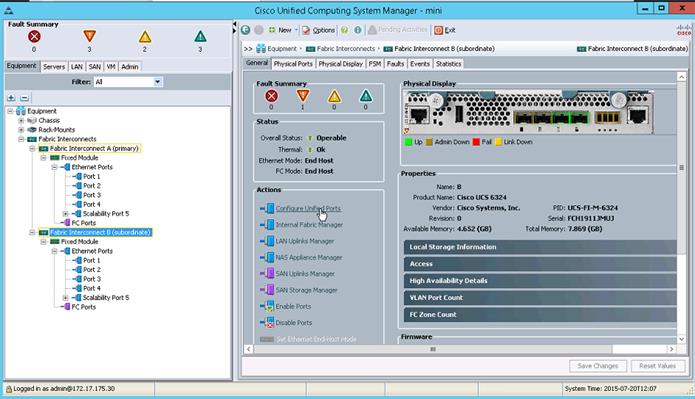Click the critical icon in General tab Fault Summary
This screenshot has width=695, height=399.
click(x=271, y=96)
